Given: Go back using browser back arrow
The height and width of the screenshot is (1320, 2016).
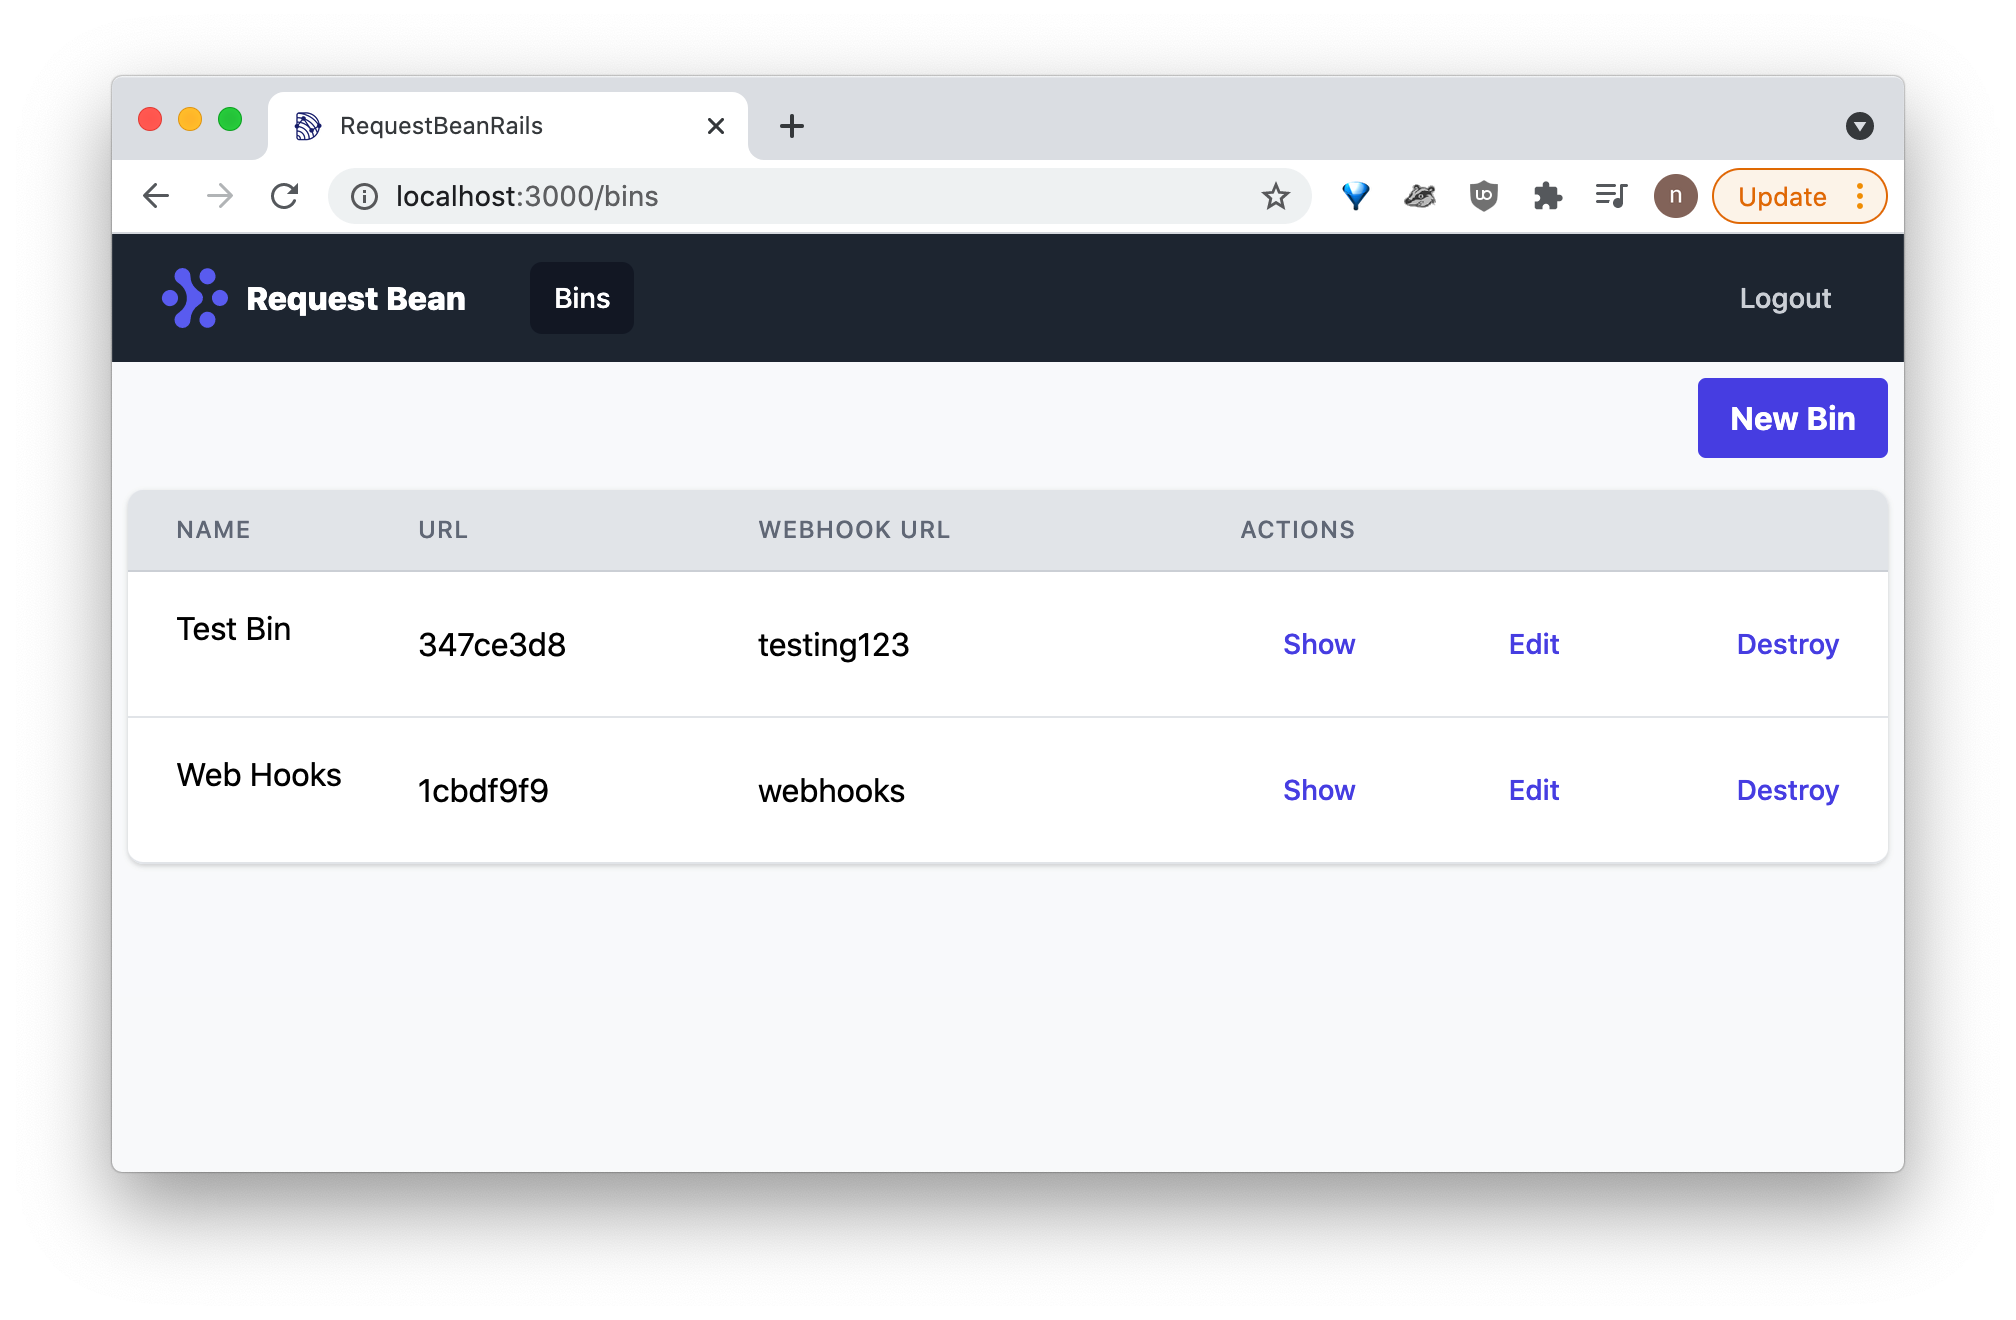Looking at the screenshot, I should [157, 196].
